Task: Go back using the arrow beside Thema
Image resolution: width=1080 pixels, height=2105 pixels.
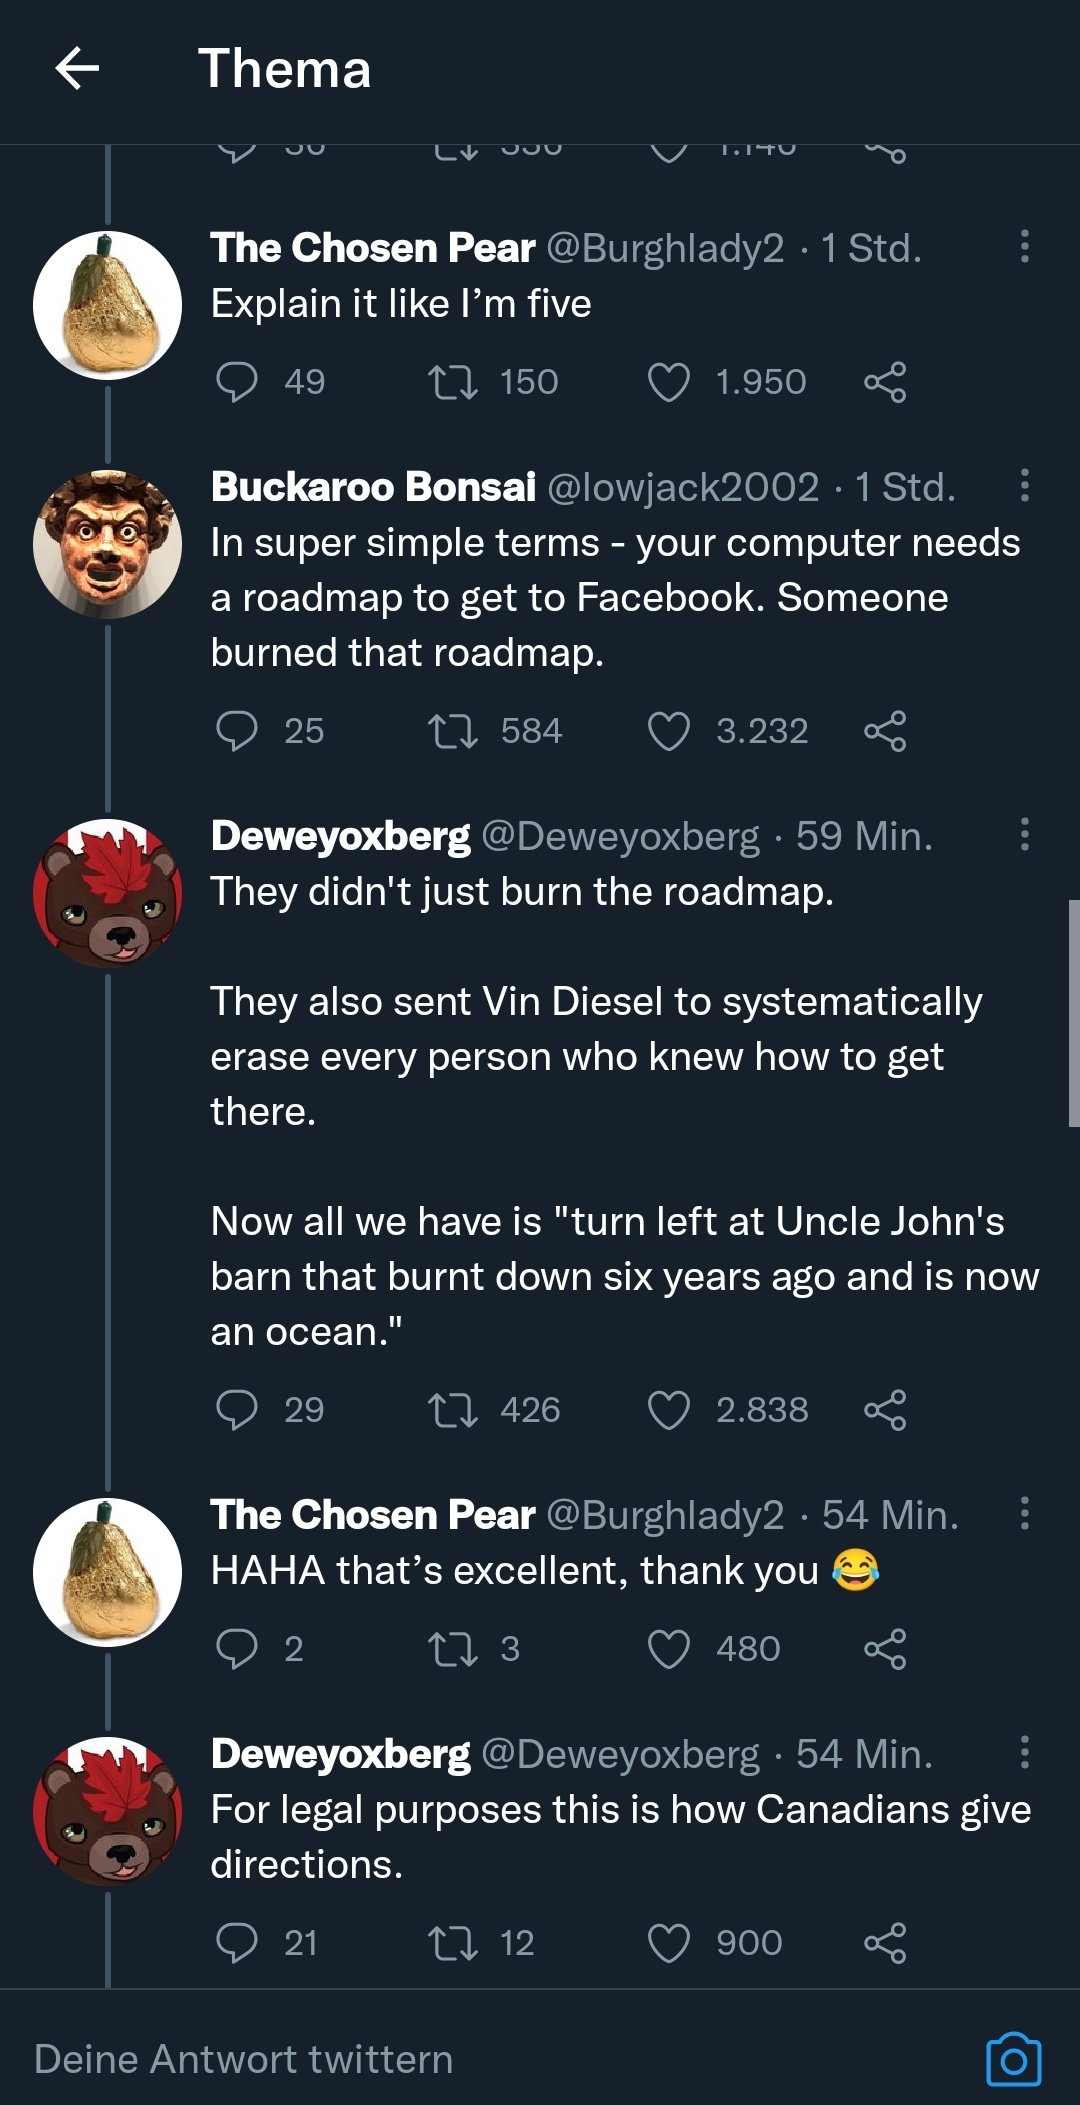Action: 77,69
